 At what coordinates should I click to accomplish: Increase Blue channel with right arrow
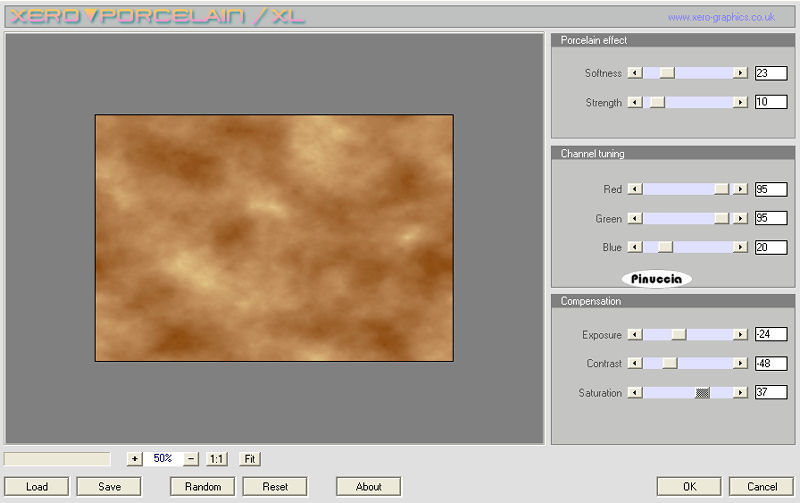click(x=740, y=247)
